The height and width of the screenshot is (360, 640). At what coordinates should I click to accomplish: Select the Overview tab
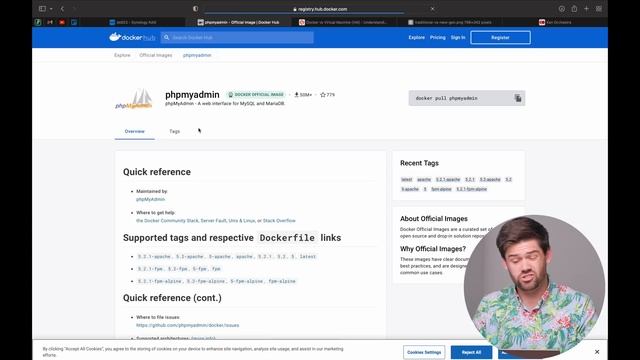coord(135,131)
